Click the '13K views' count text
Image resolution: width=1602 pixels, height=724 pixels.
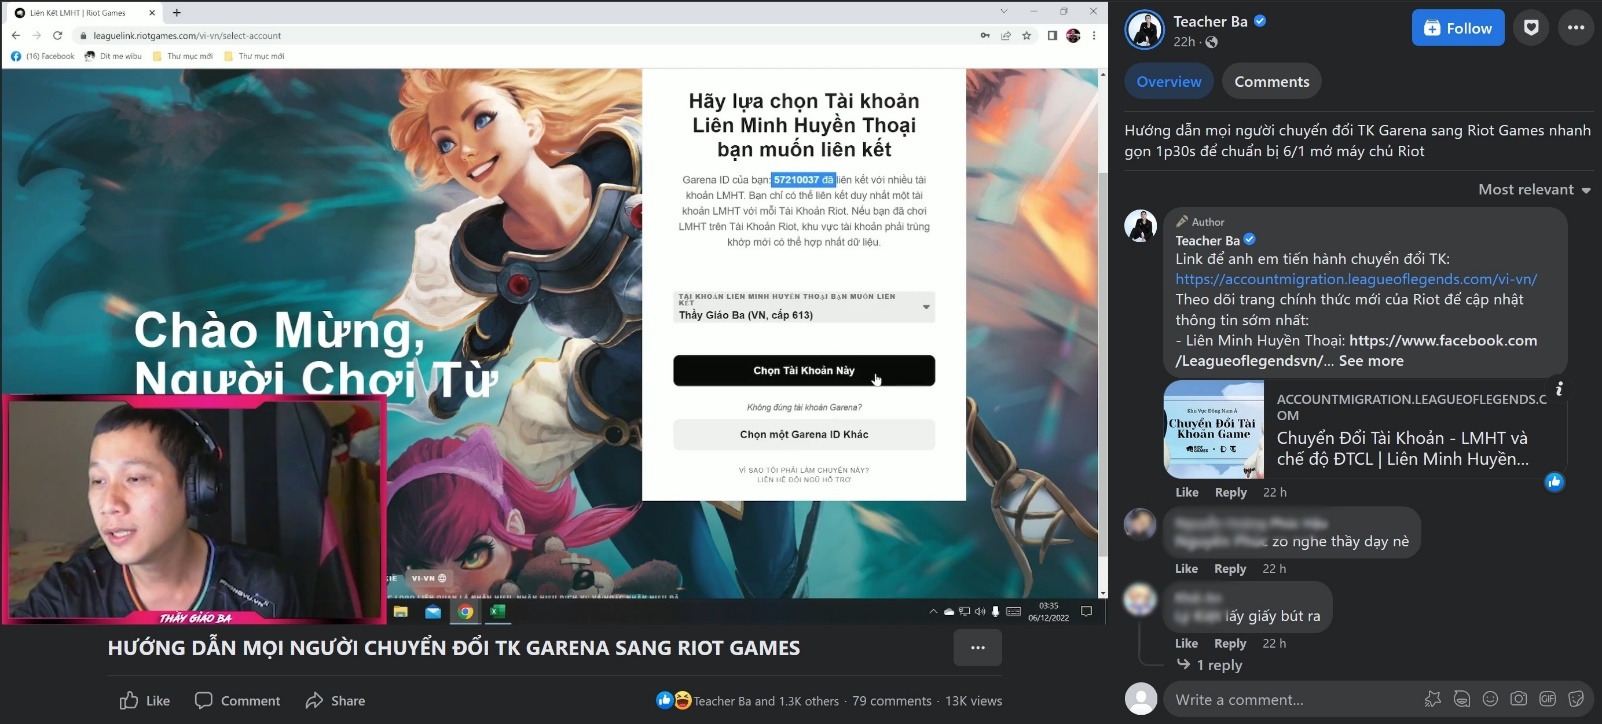coord(974,701)
